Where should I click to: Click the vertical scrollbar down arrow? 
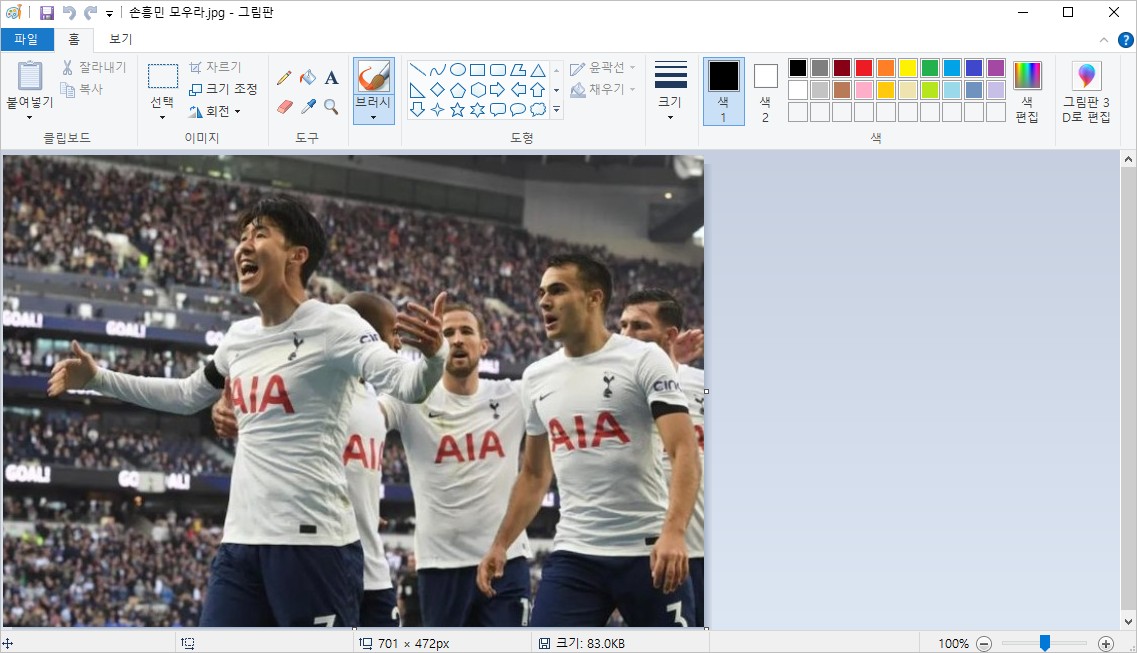tap(1128, 621)
